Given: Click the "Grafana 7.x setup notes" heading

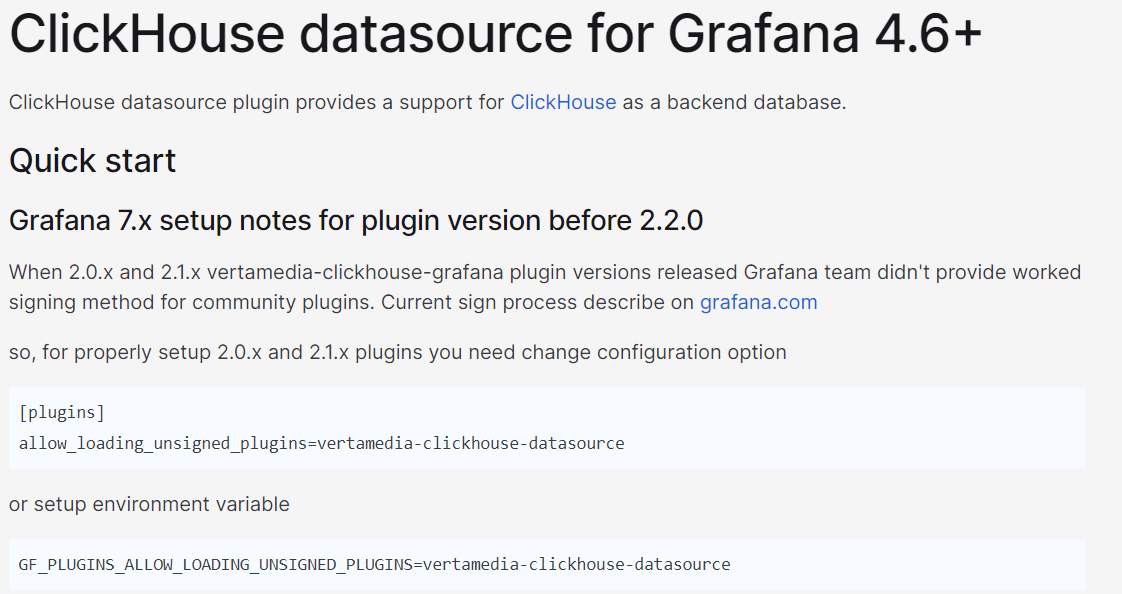Looking at the screenshot, I should 355,221.
